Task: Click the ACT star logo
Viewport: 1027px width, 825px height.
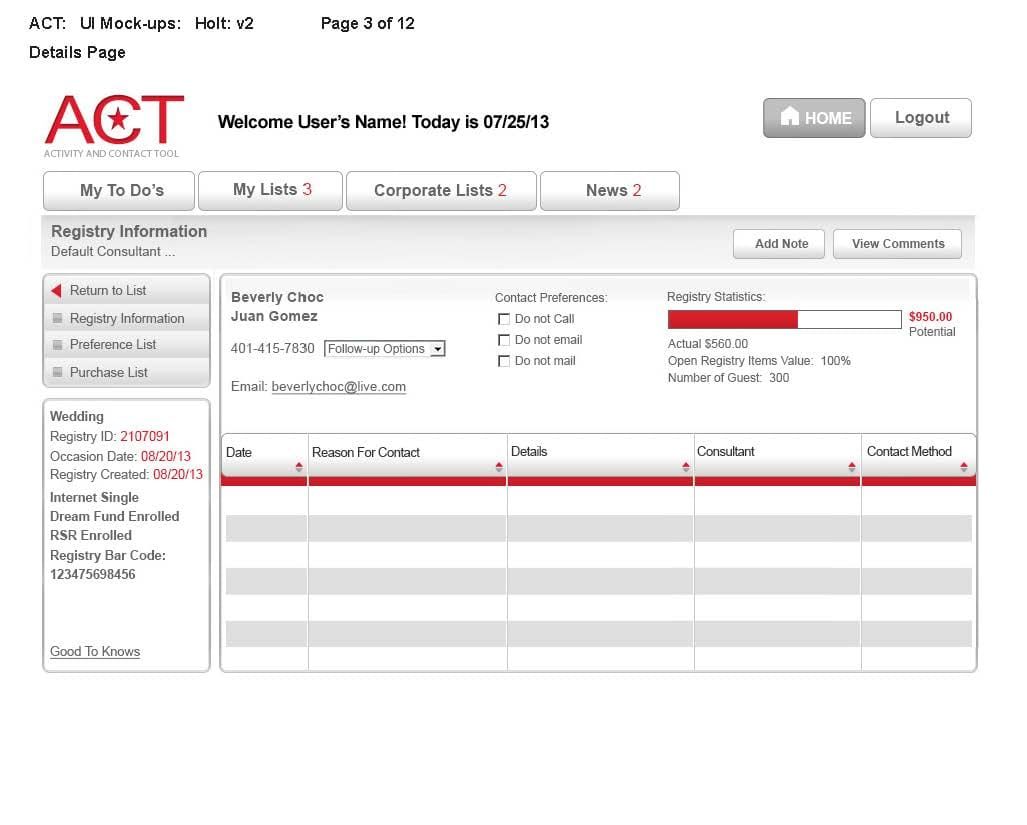Action: point(114,121)
